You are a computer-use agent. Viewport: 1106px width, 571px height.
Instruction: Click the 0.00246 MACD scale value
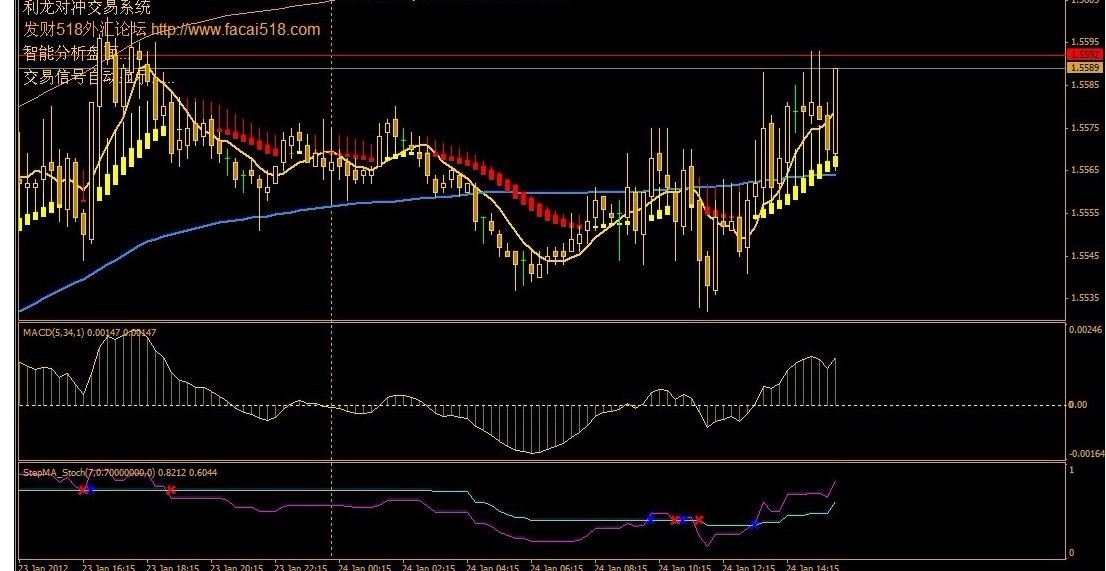coord(1084,329)
